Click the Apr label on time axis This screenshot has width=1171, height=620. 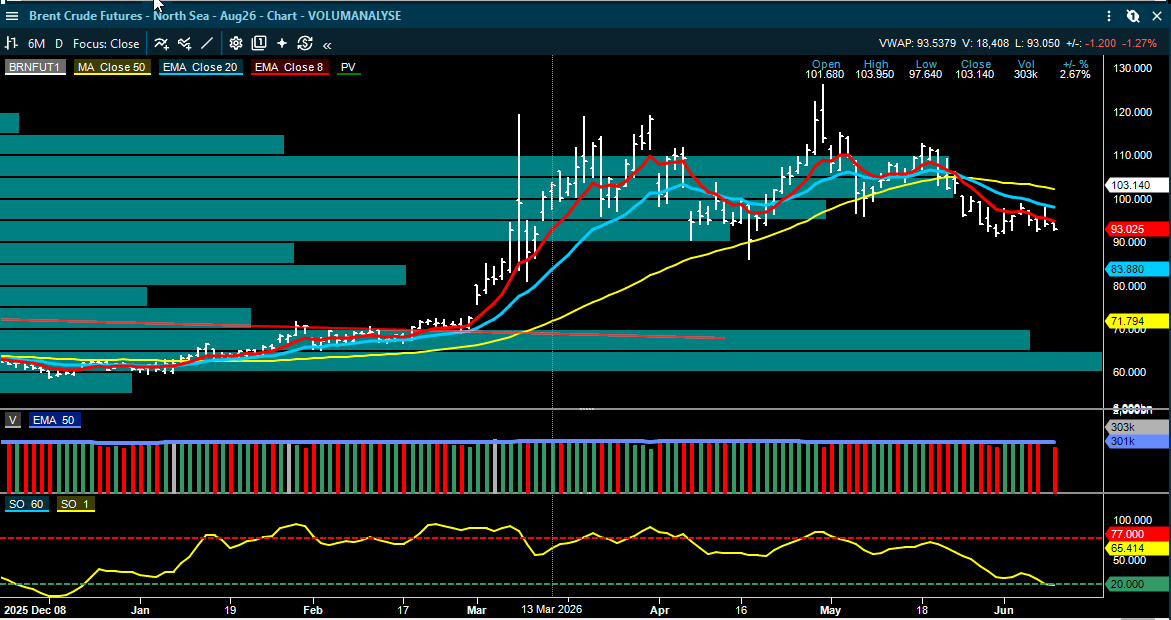pos(659,610)
